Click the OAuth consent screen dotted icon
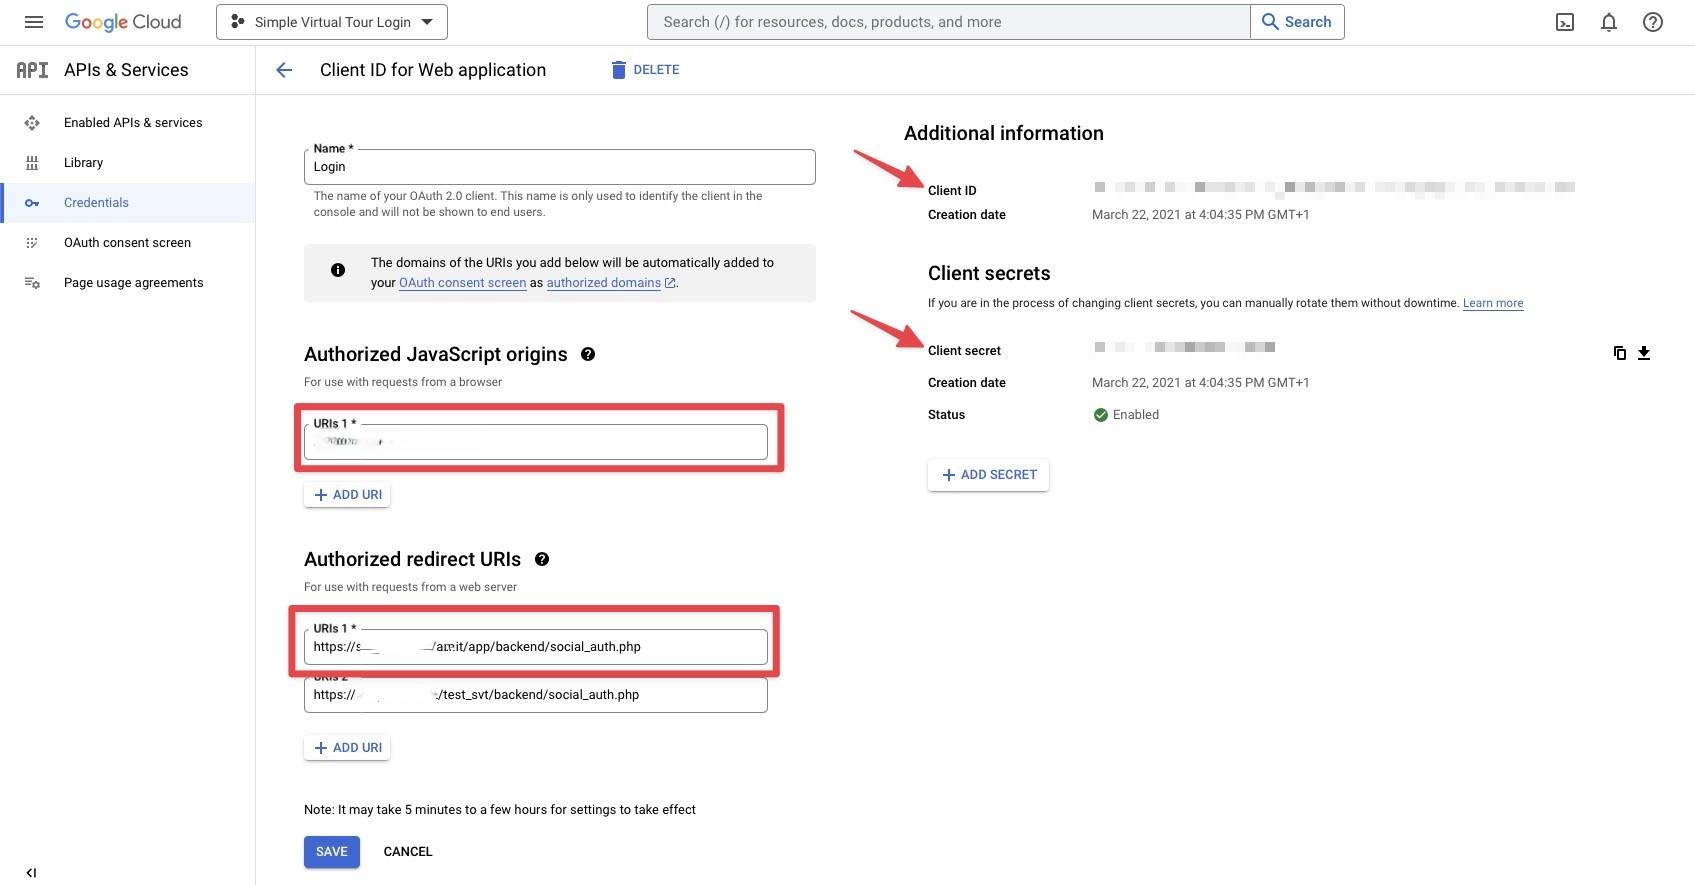 coord(32,243)
